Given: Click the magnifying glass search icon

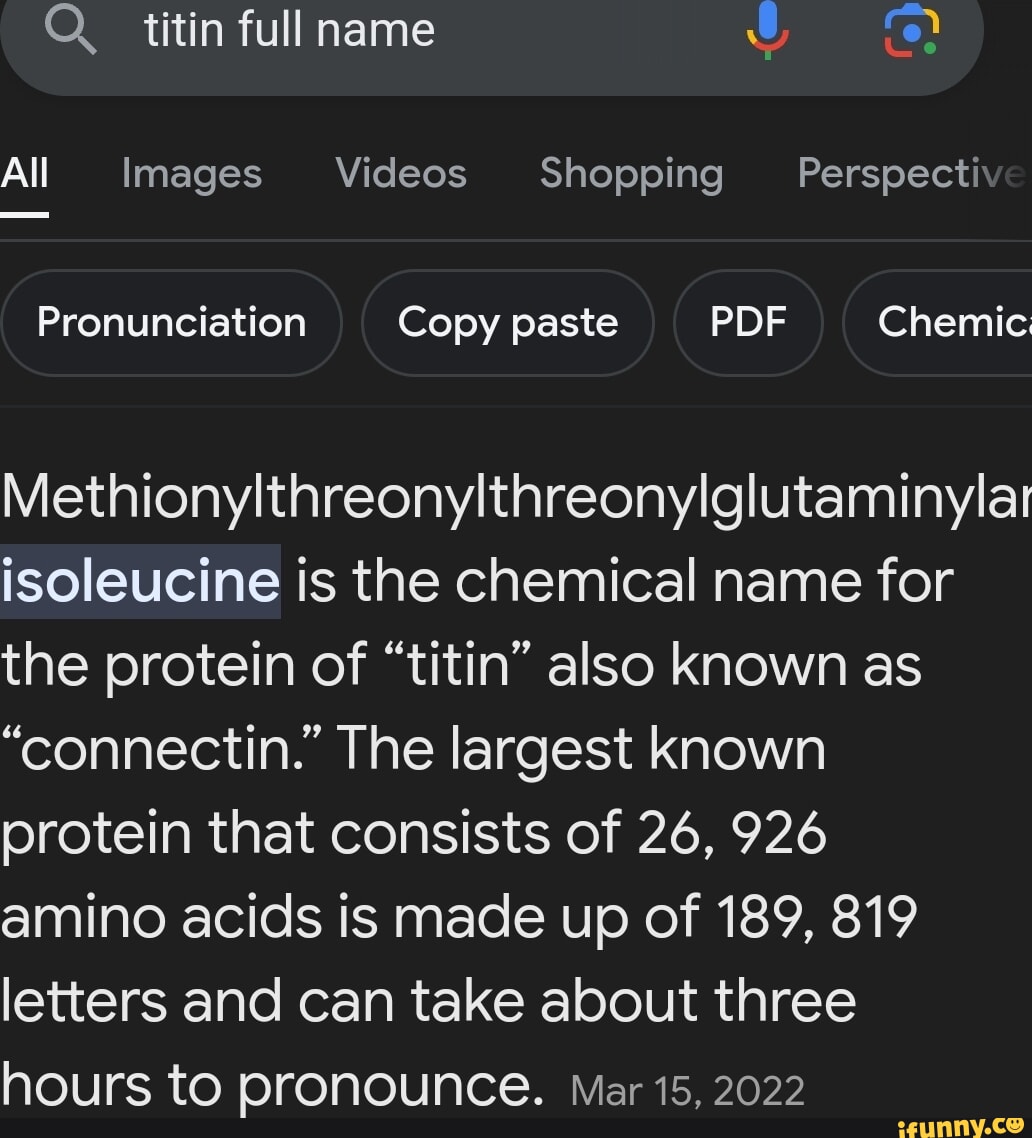Looking at the screenshot, I should tap(72, 30).
